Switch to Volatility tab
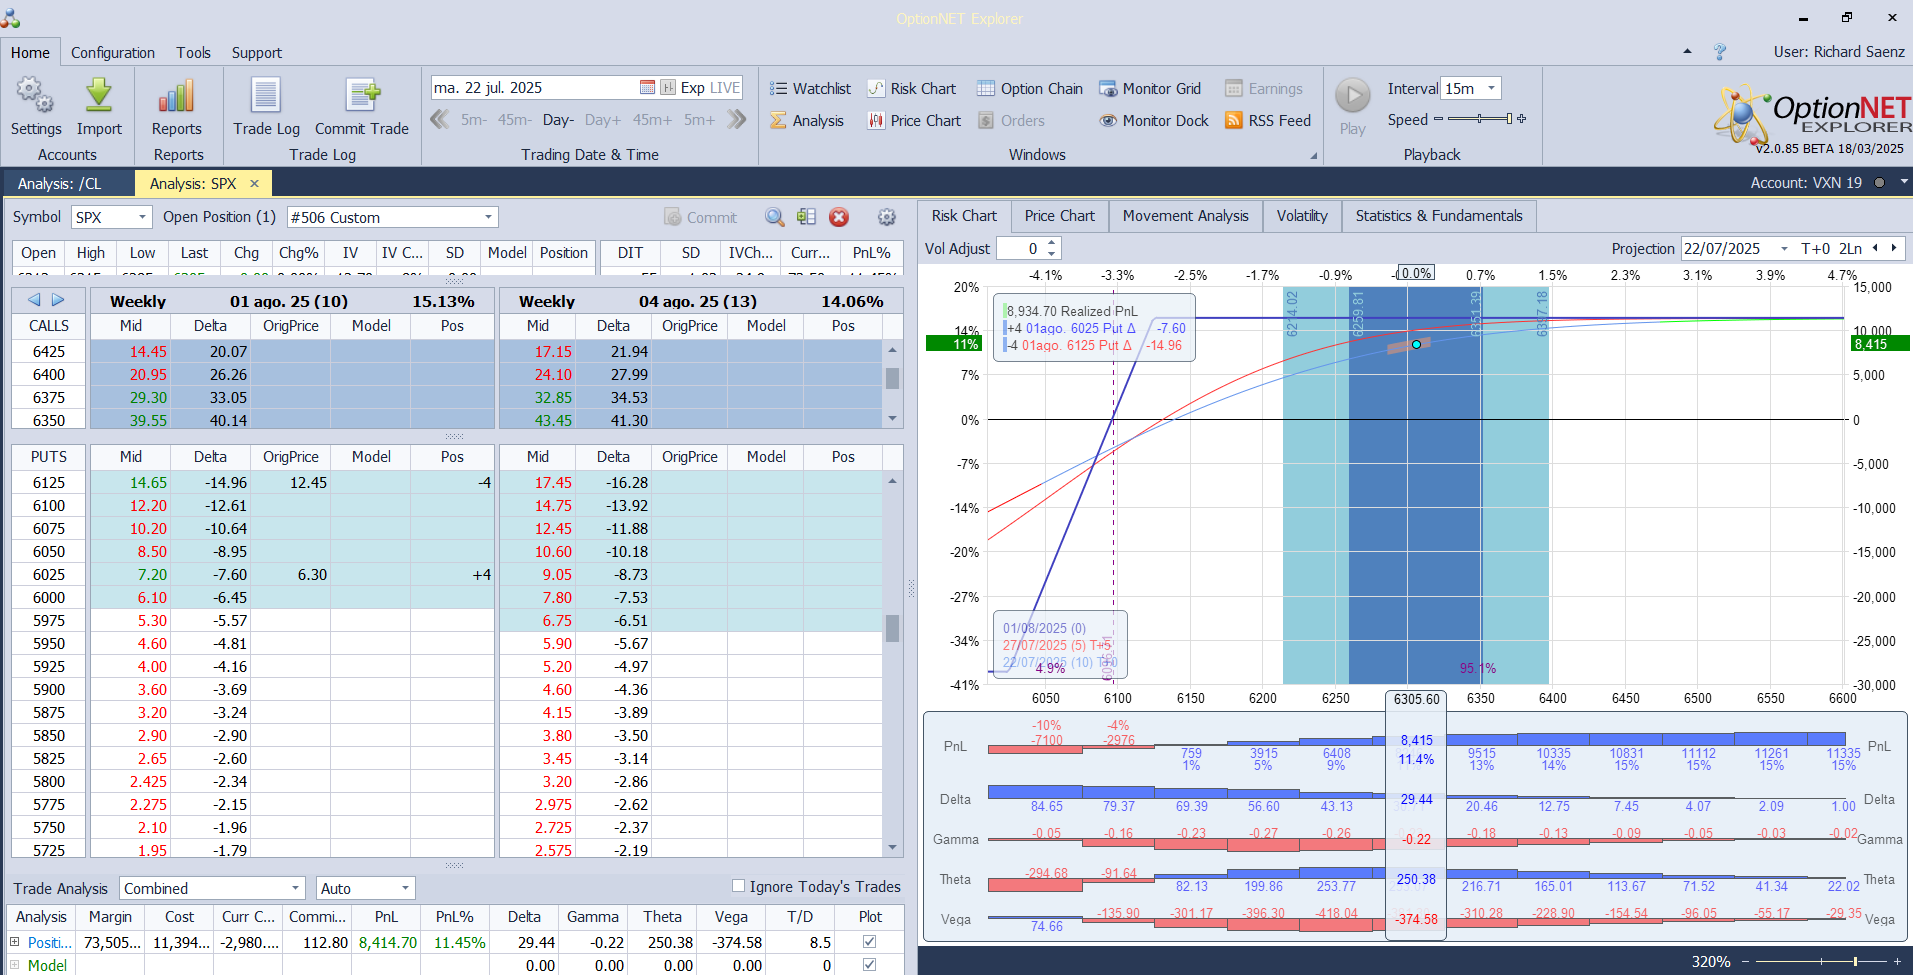Image resolution: width=1913 pixels, height=975 pixels. (x=1302, y=216)
